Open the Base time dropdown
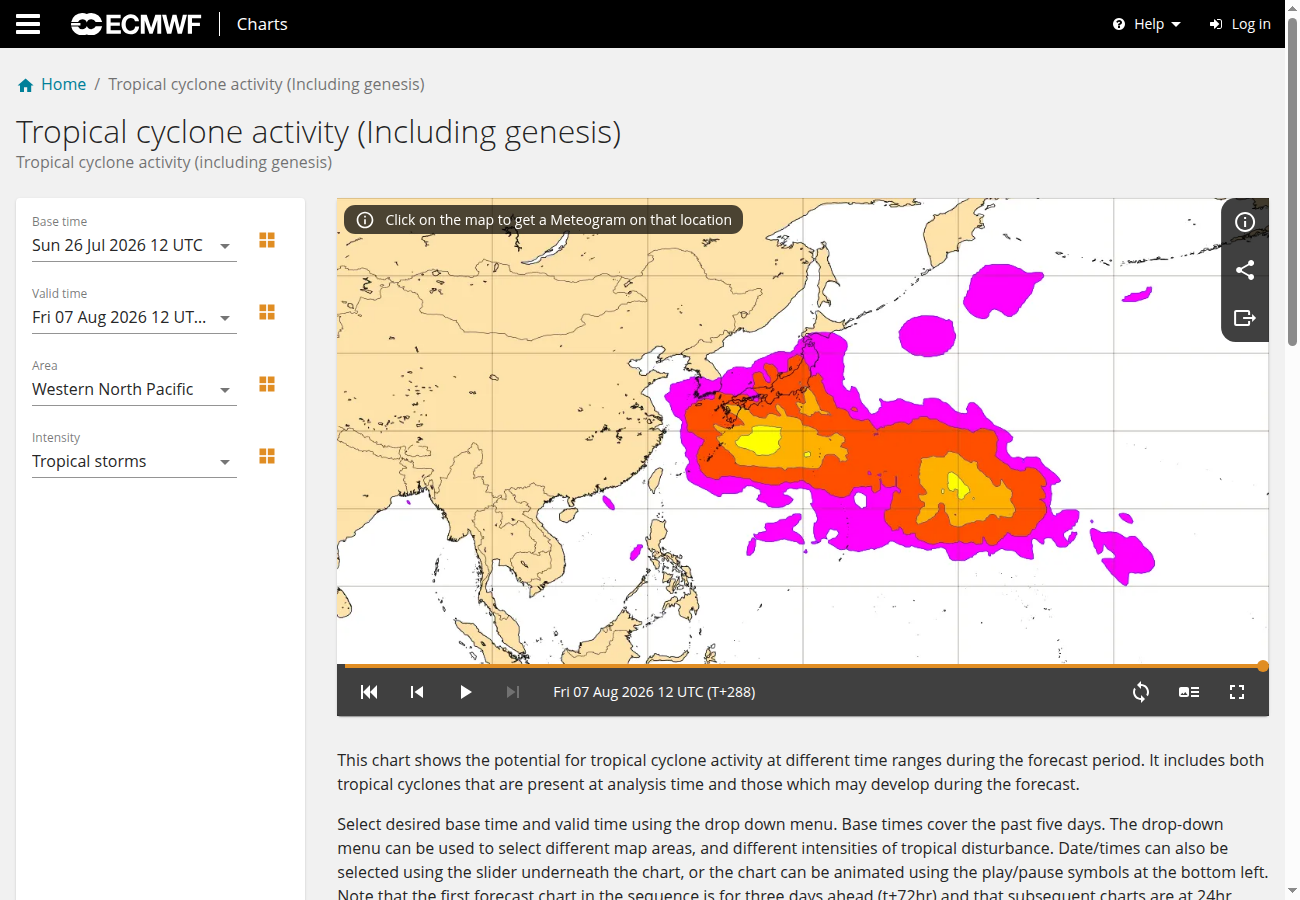1300x900 pixels. (x=134, y=245)
